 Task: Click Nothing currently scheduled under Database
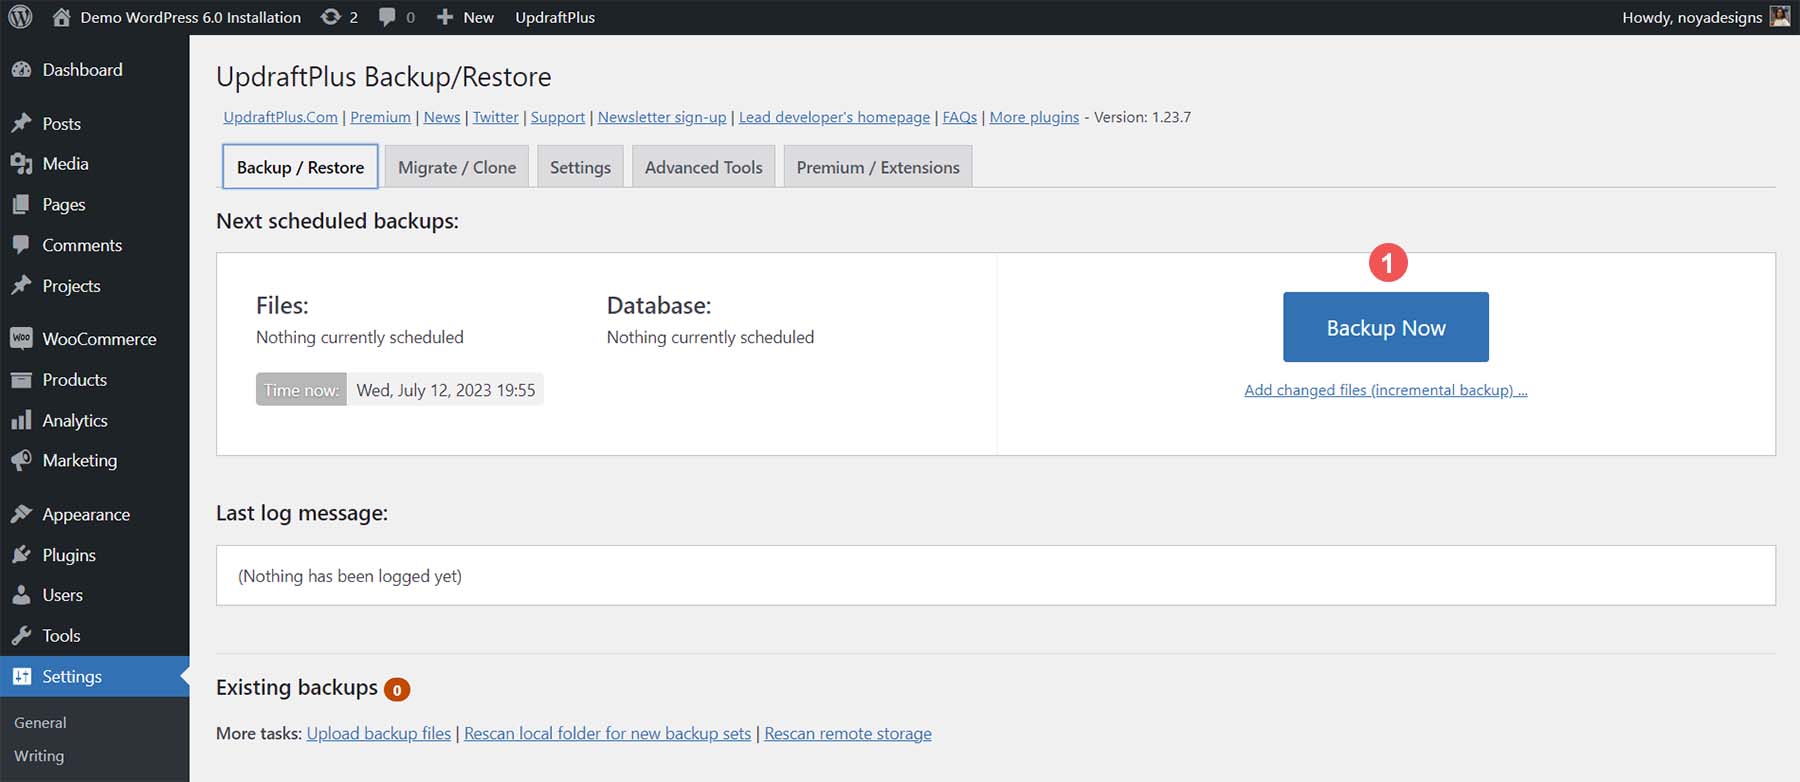(x=710, y=337)
